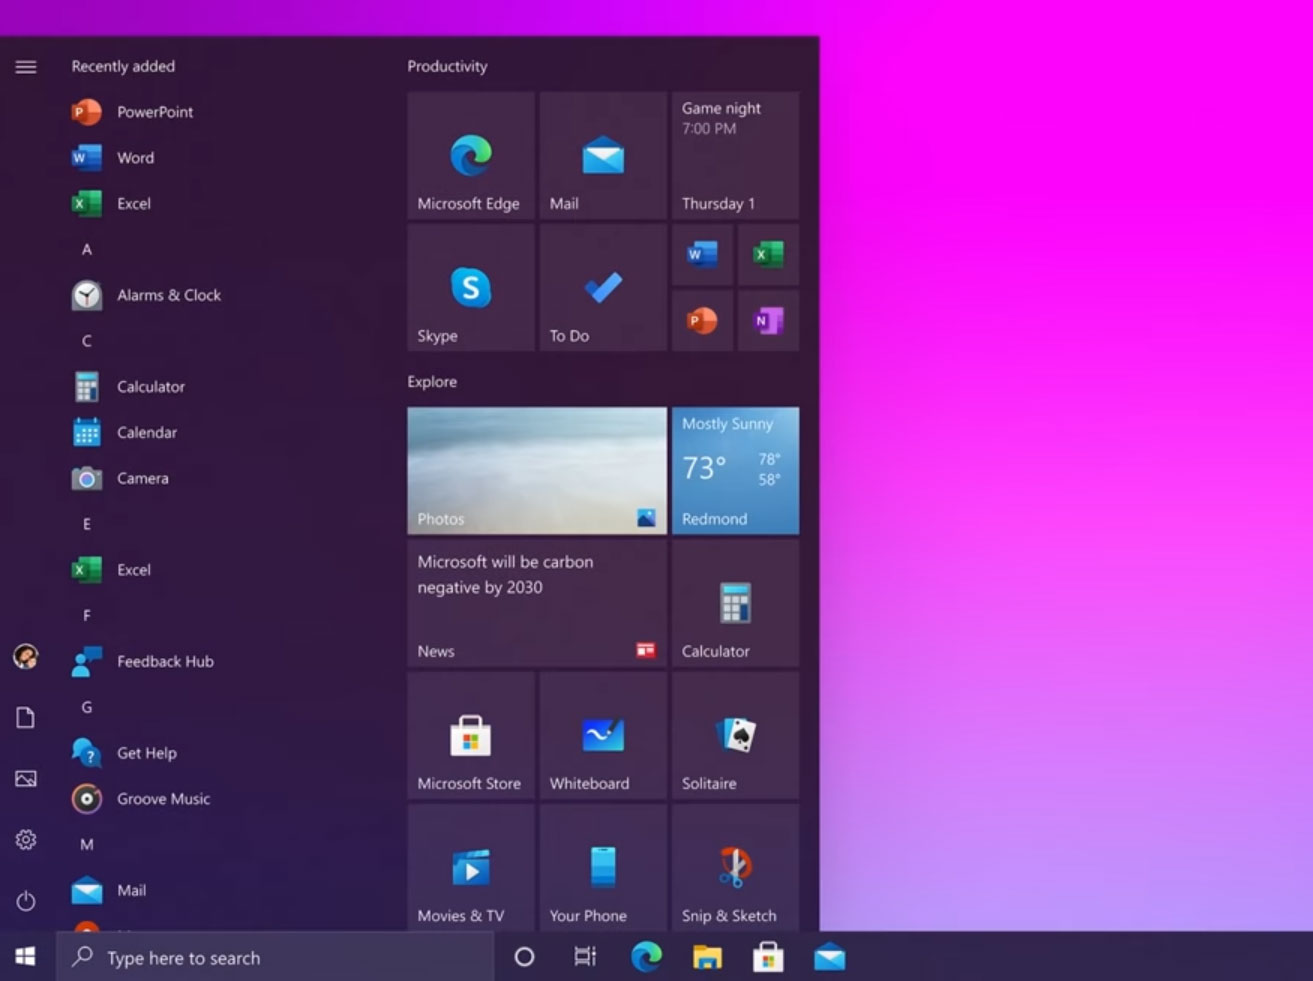Image resolution: width=1313 pixels, height=981 pixels.
Task: Open Documents from Start sidebar
Action: [x=26, y=718]
